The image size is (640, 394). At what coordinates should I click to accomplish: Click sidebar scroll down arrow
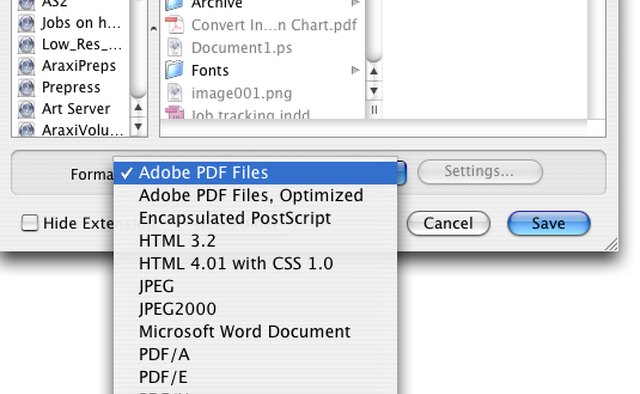138,127
